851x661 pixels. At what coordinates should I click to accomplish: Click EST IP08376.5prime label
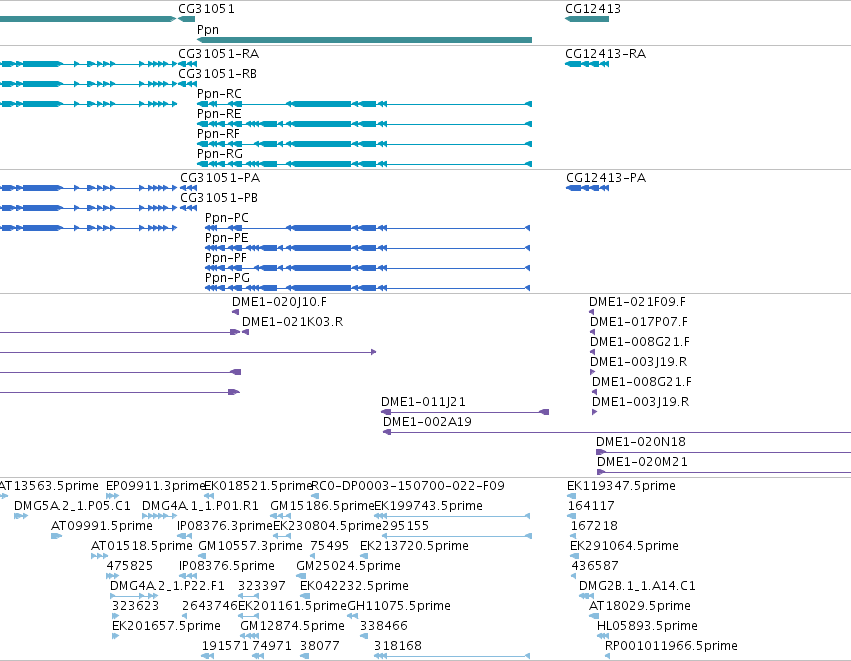(227, 567)
